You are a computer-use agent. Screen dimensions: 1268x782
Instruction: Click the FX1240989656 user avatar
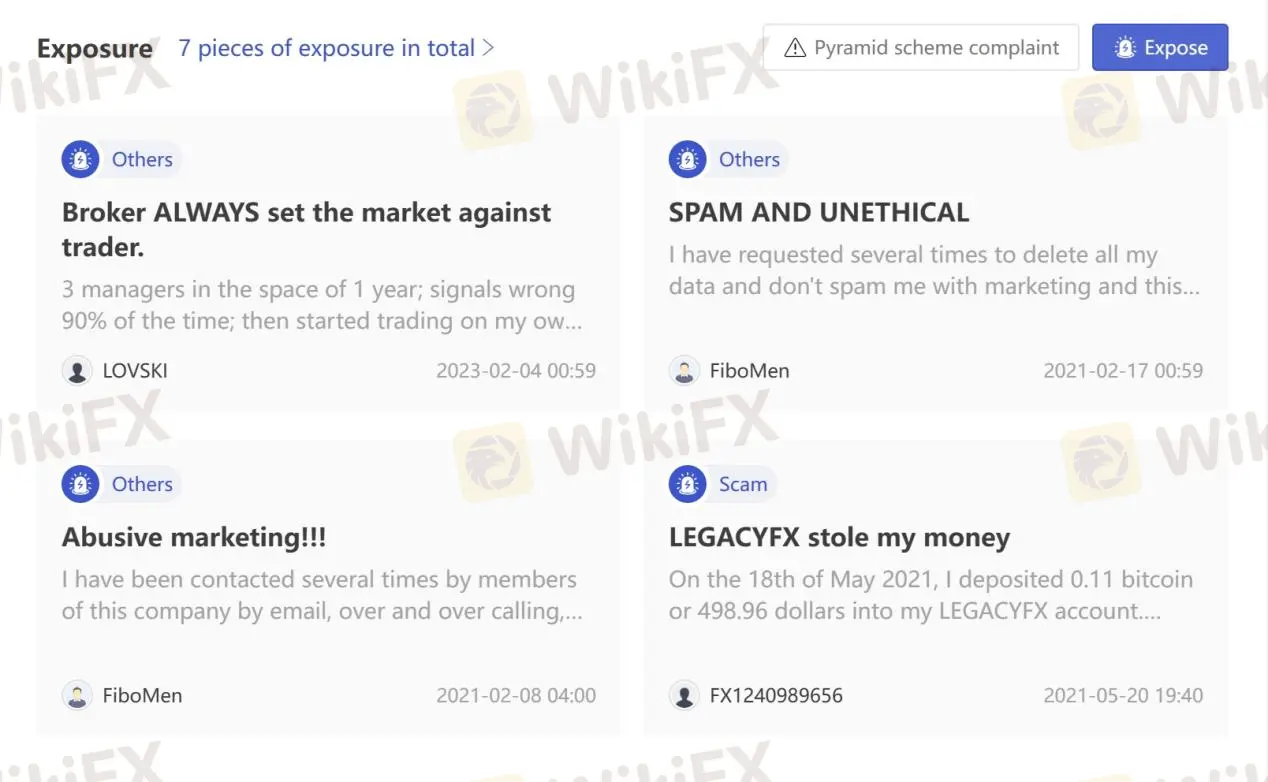click(x=684, y=696)
